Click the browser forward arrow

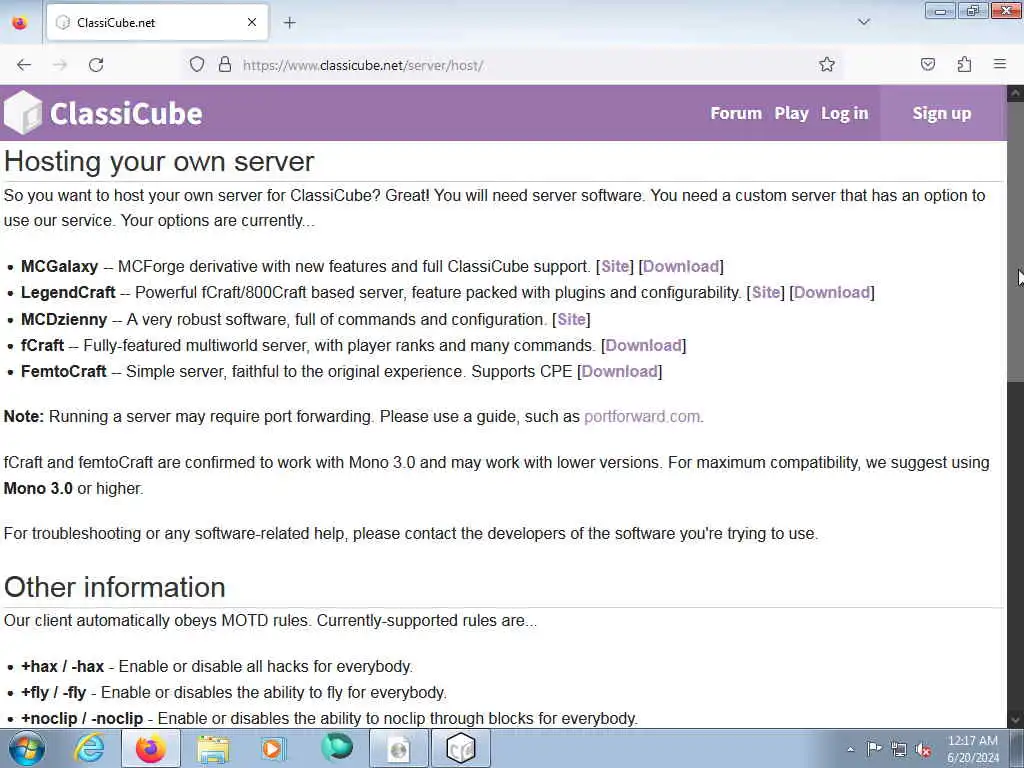click(60, 65)
